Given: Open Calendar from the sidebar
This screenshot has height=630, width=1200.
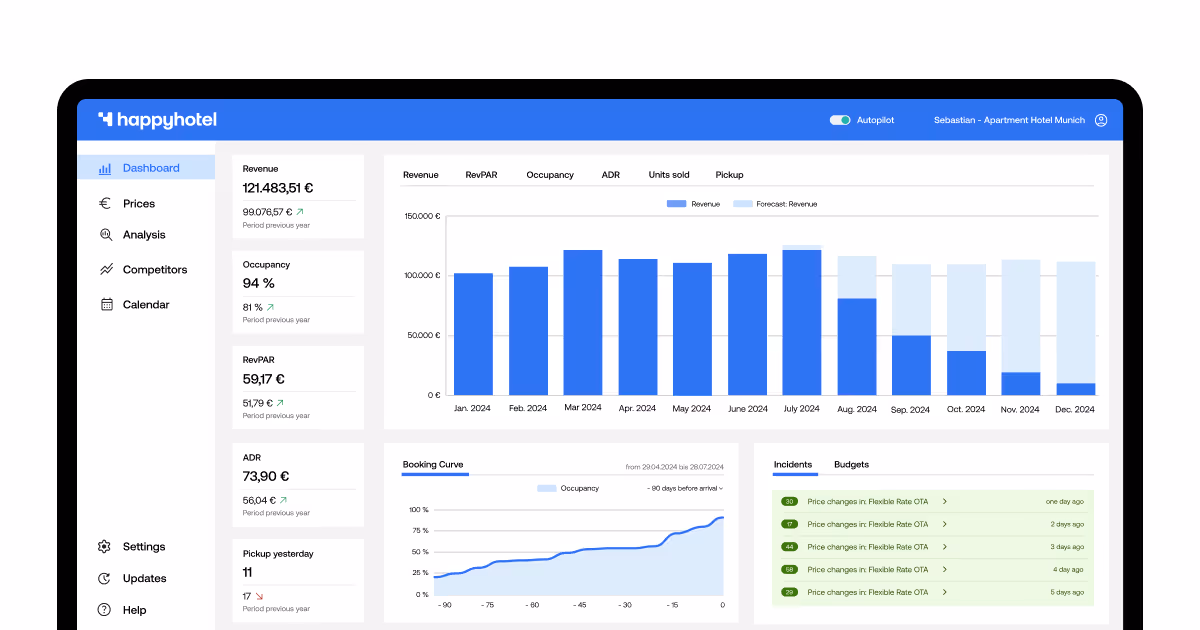Looking at the screenshot, I should click(146, 305).
